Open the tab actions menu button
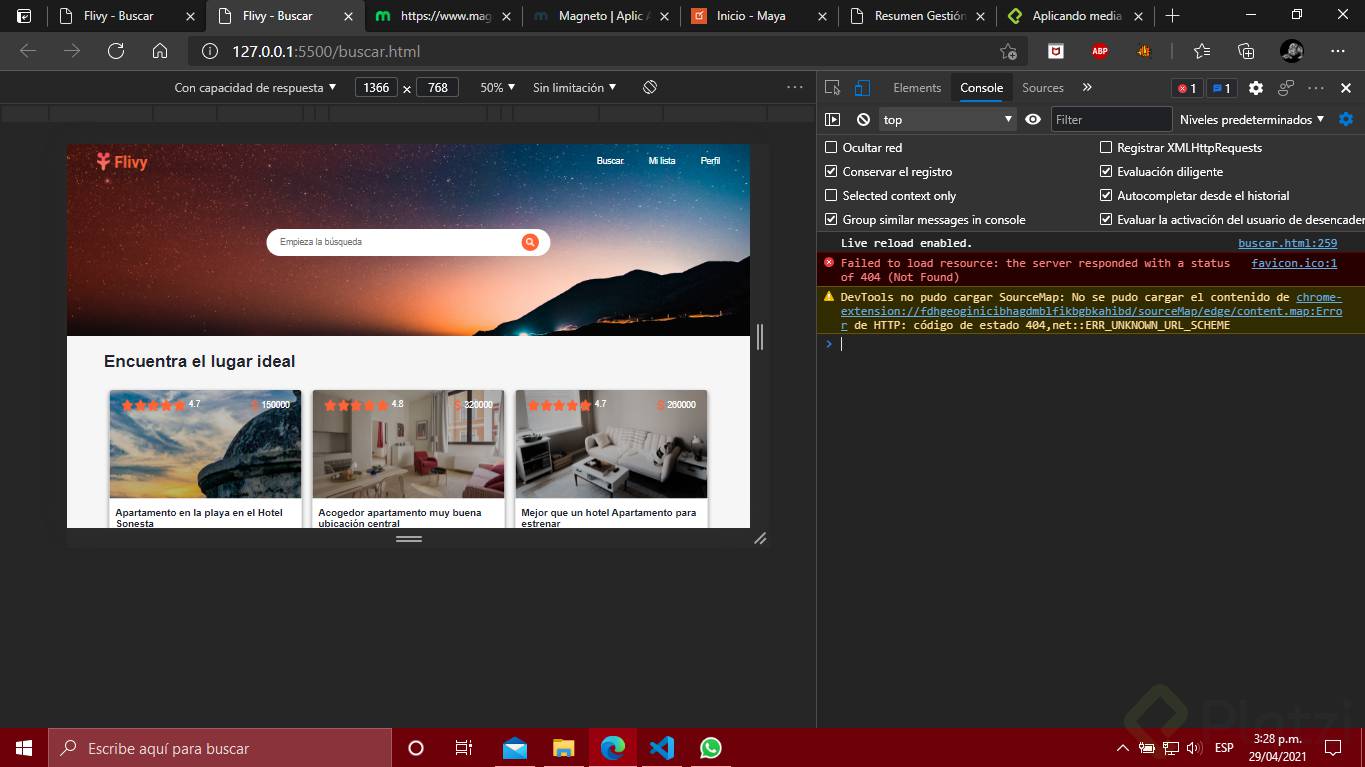This screenshot has width=1365, height=767. click(x=24, y=16)
